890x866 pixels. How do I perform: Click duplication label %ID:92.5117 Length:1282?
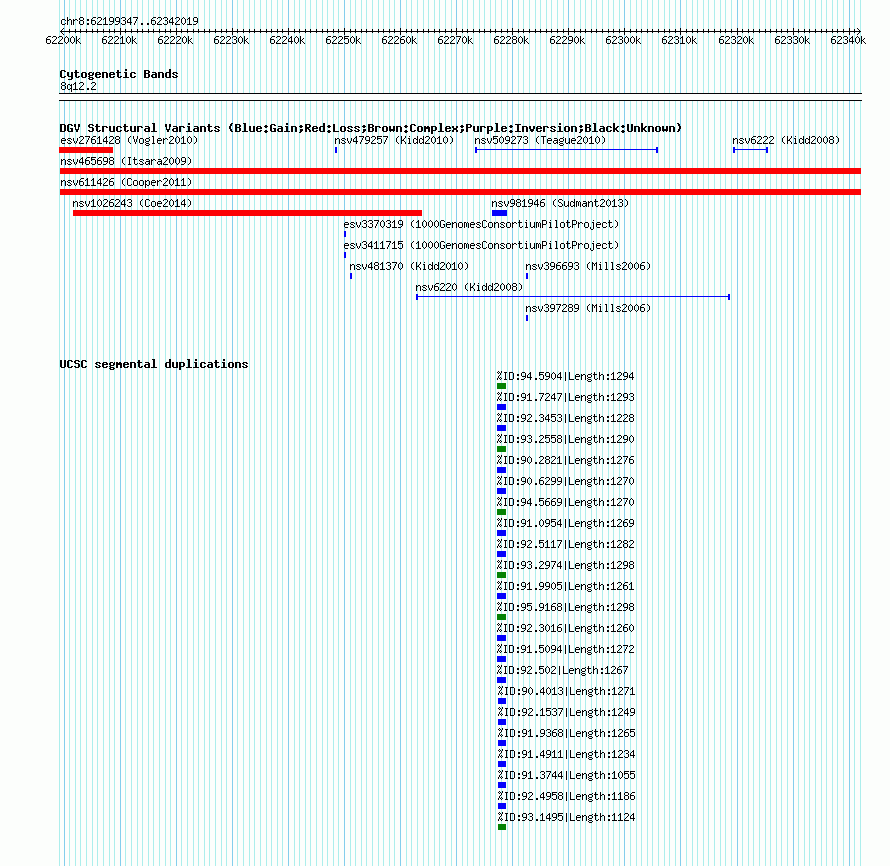point(565,544)
